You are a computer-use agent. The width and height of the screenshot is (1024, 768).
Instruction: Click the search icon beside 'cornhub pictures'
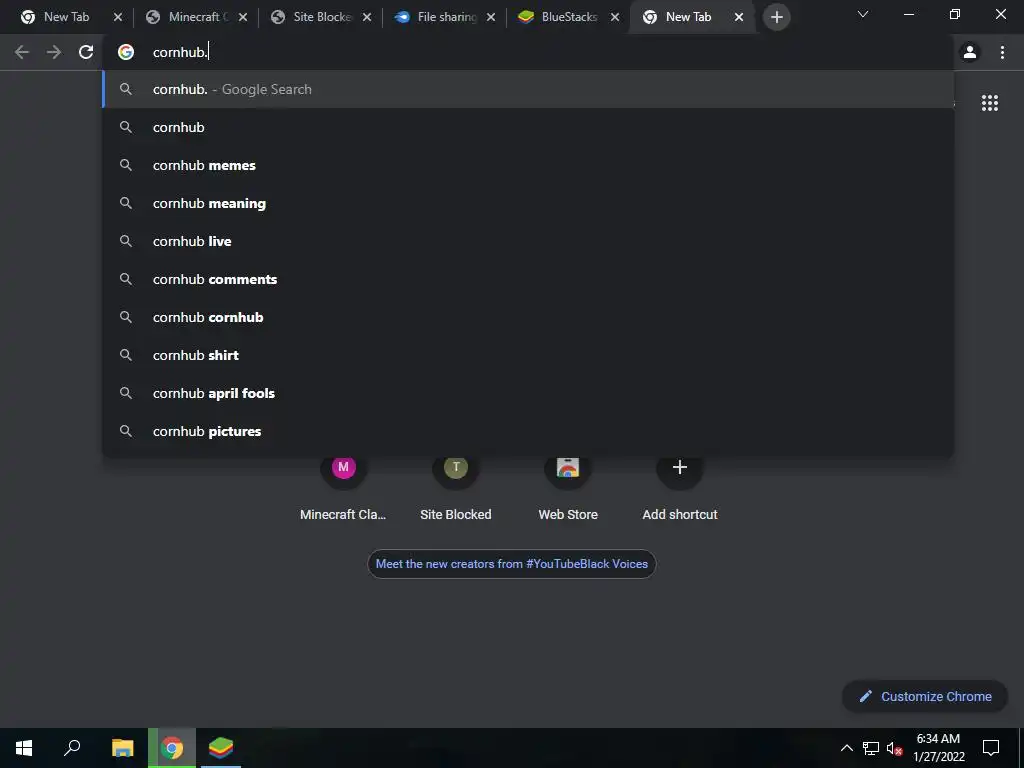[x=126, y=431]
